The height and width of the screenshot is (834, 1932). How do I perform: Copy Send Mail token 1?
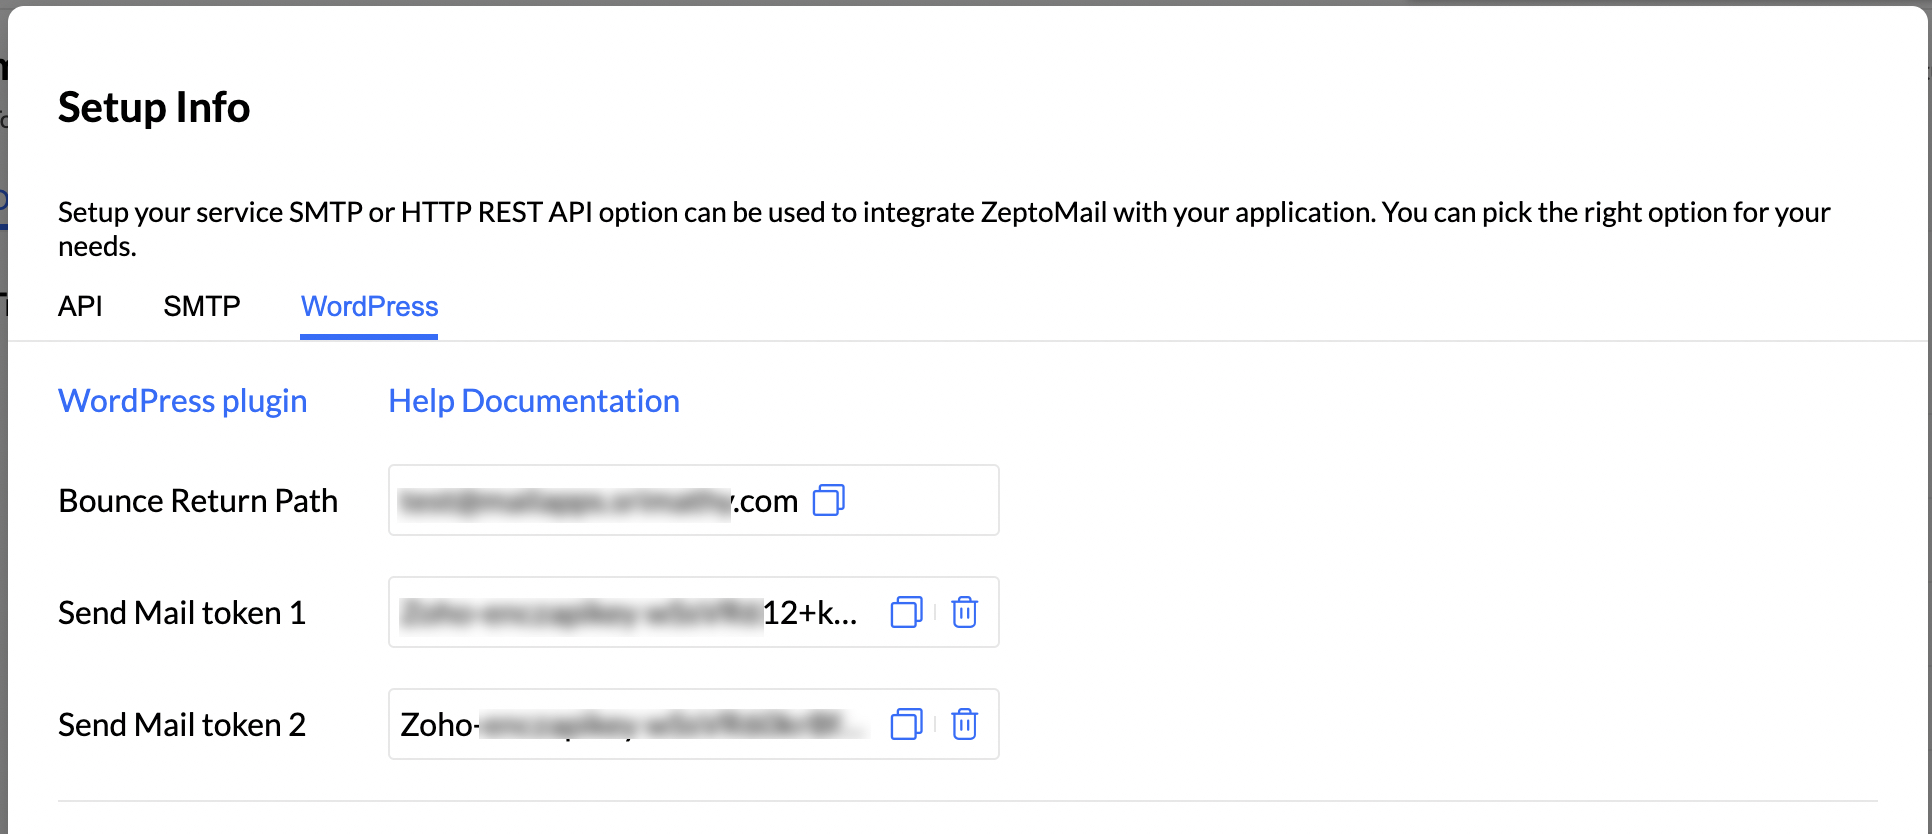click(x=906, y=612)
